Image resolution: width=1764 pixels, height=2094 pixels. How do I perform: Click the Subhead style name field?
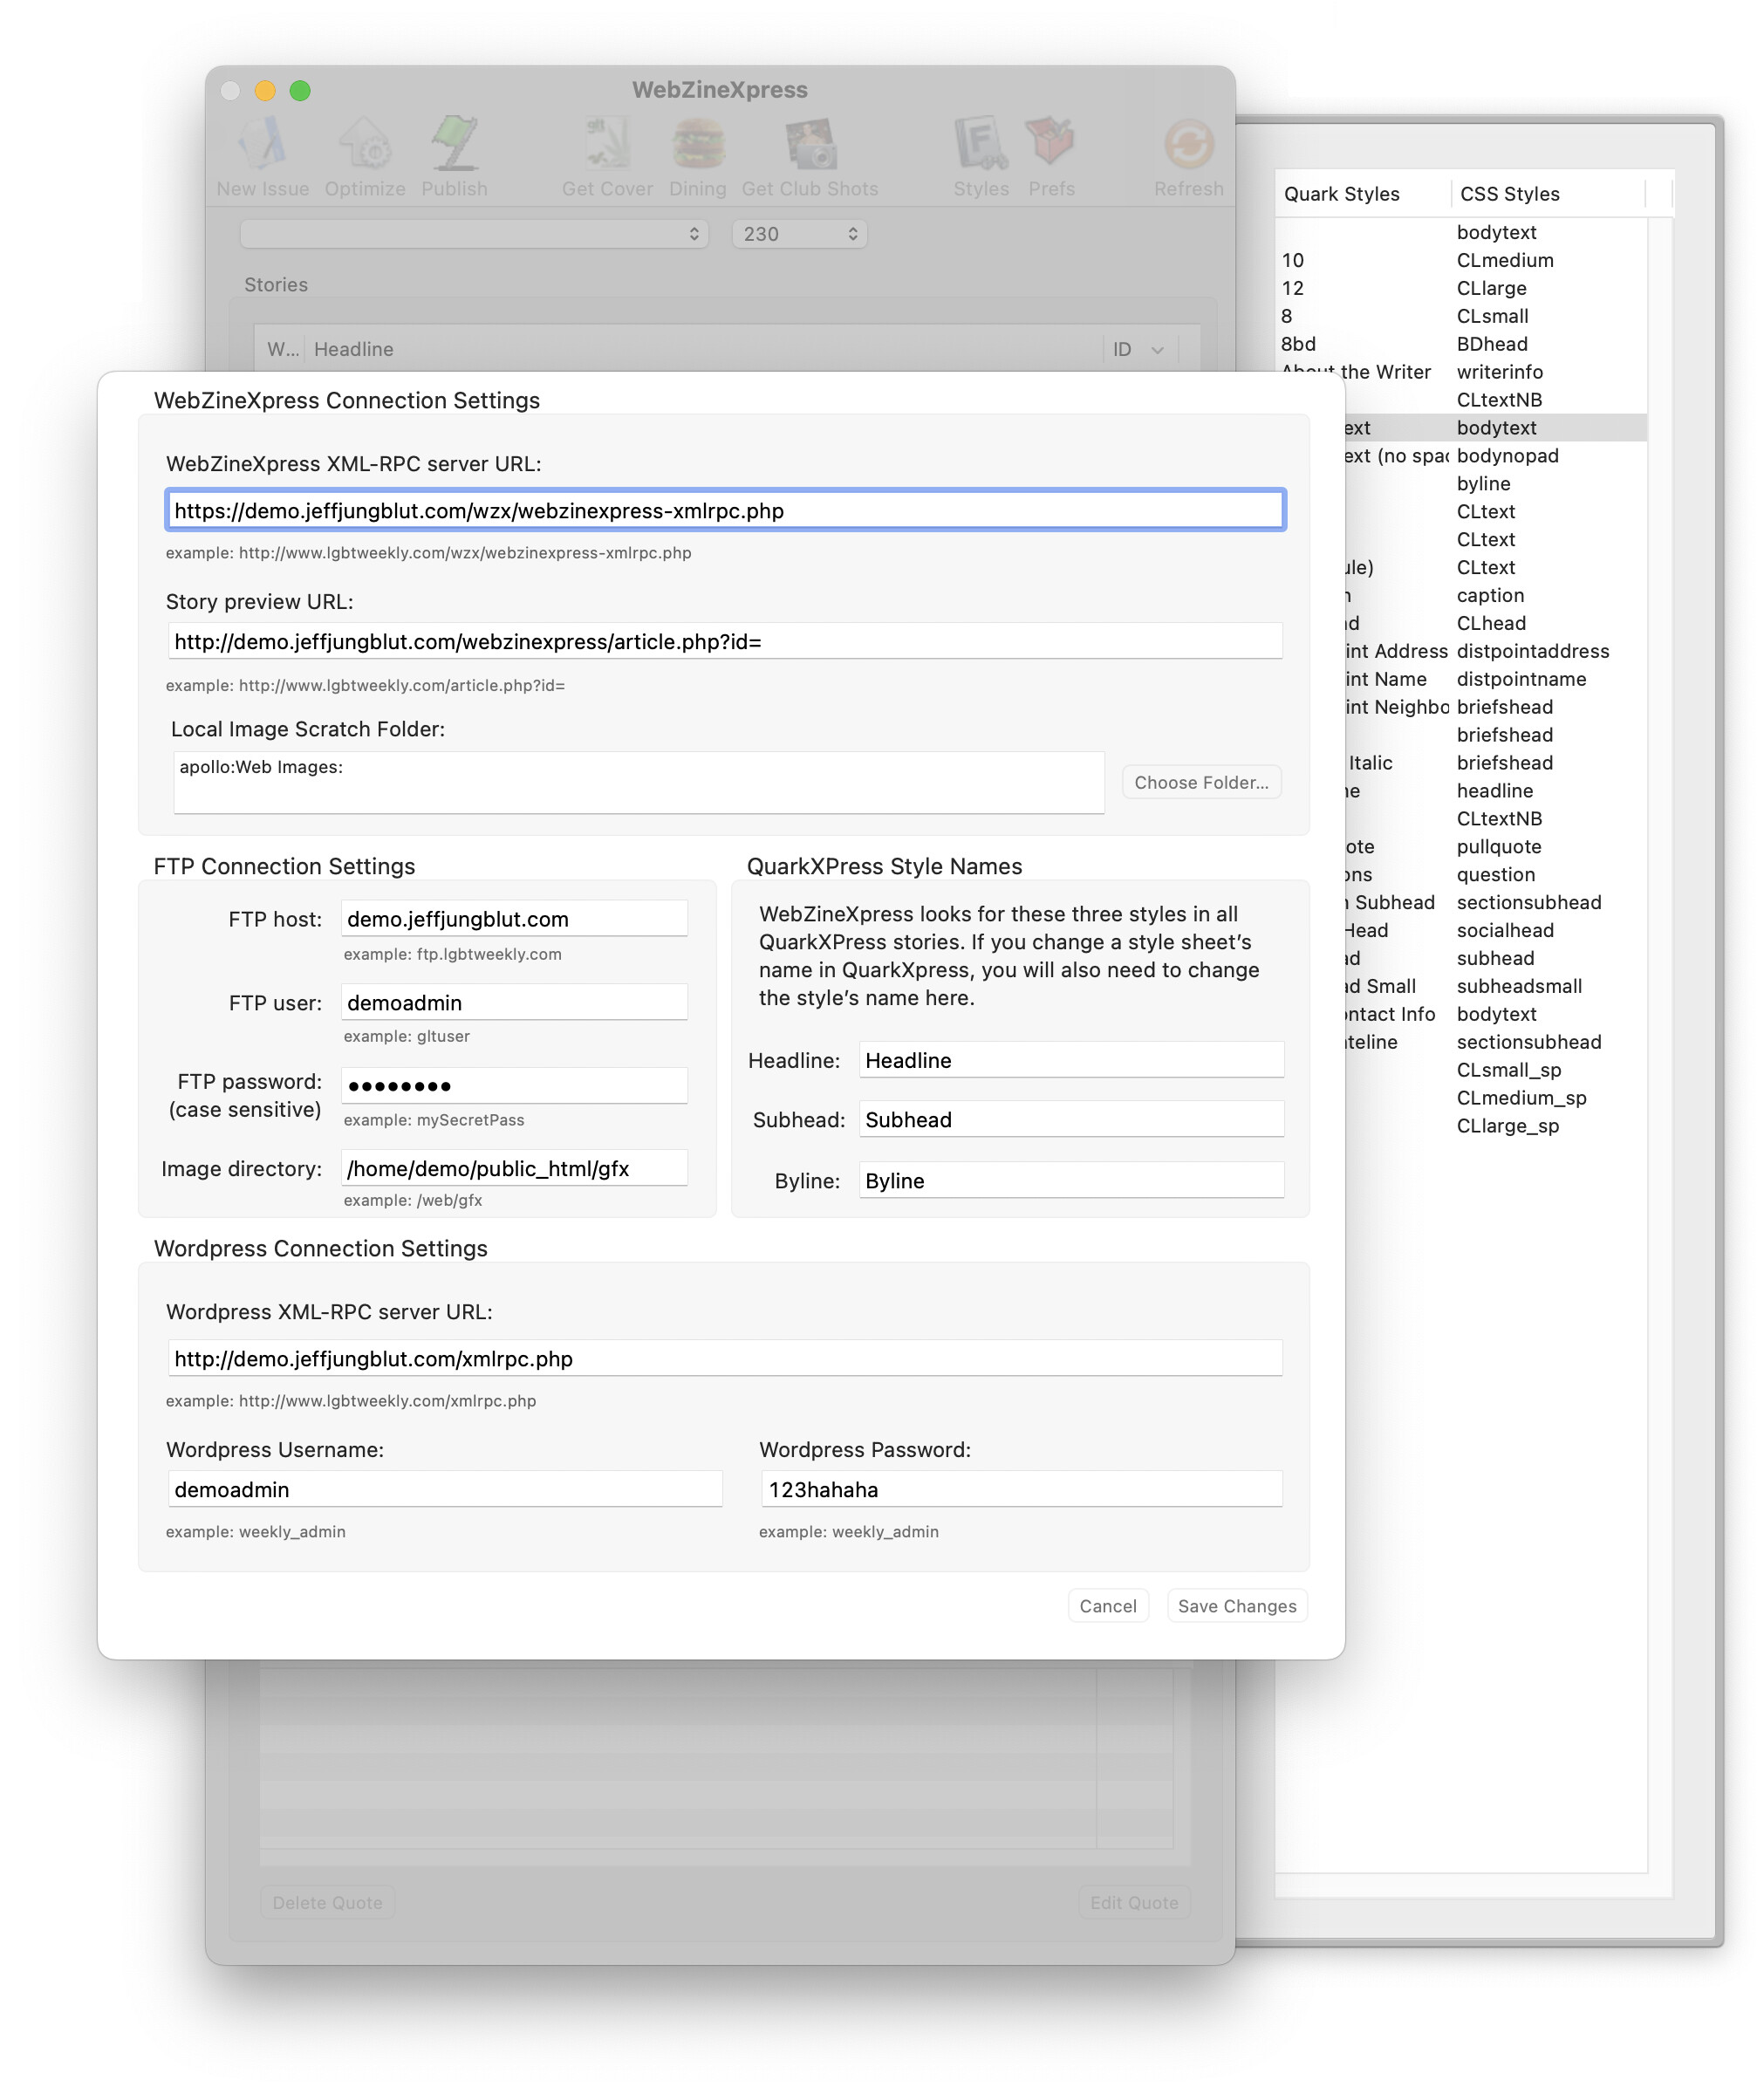(x=1071, y=1120)
